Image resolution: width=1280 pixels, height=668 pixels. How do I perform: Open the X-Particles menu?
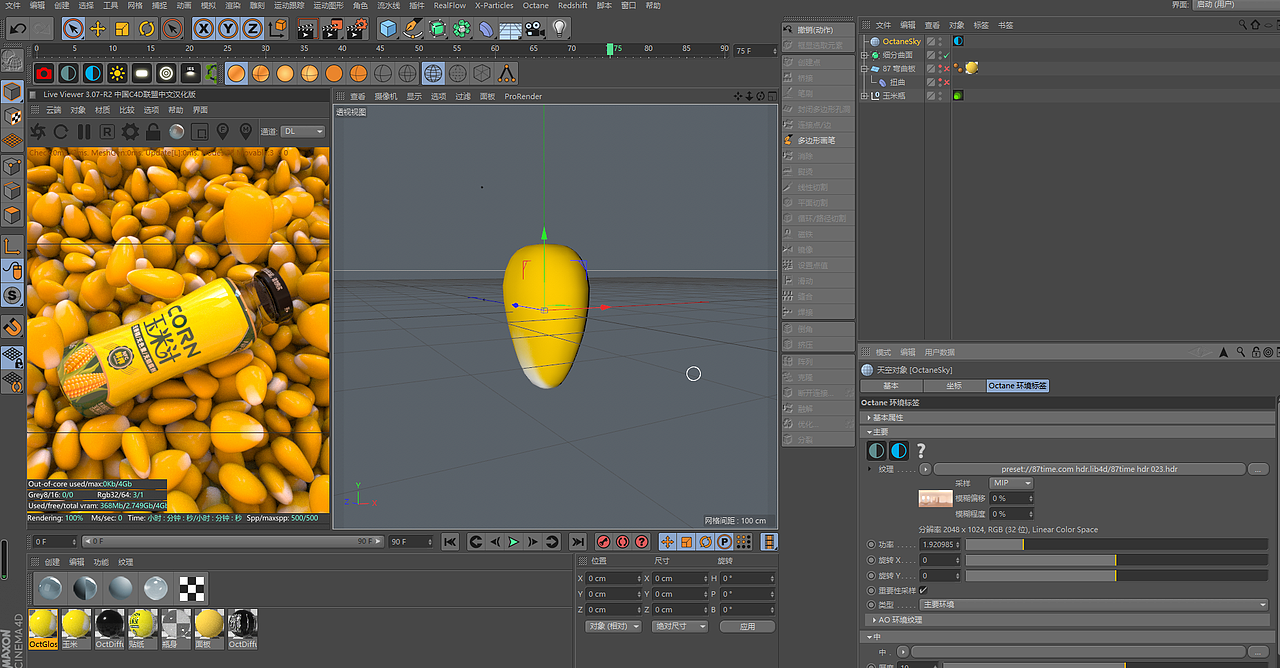tap(494, 5)
